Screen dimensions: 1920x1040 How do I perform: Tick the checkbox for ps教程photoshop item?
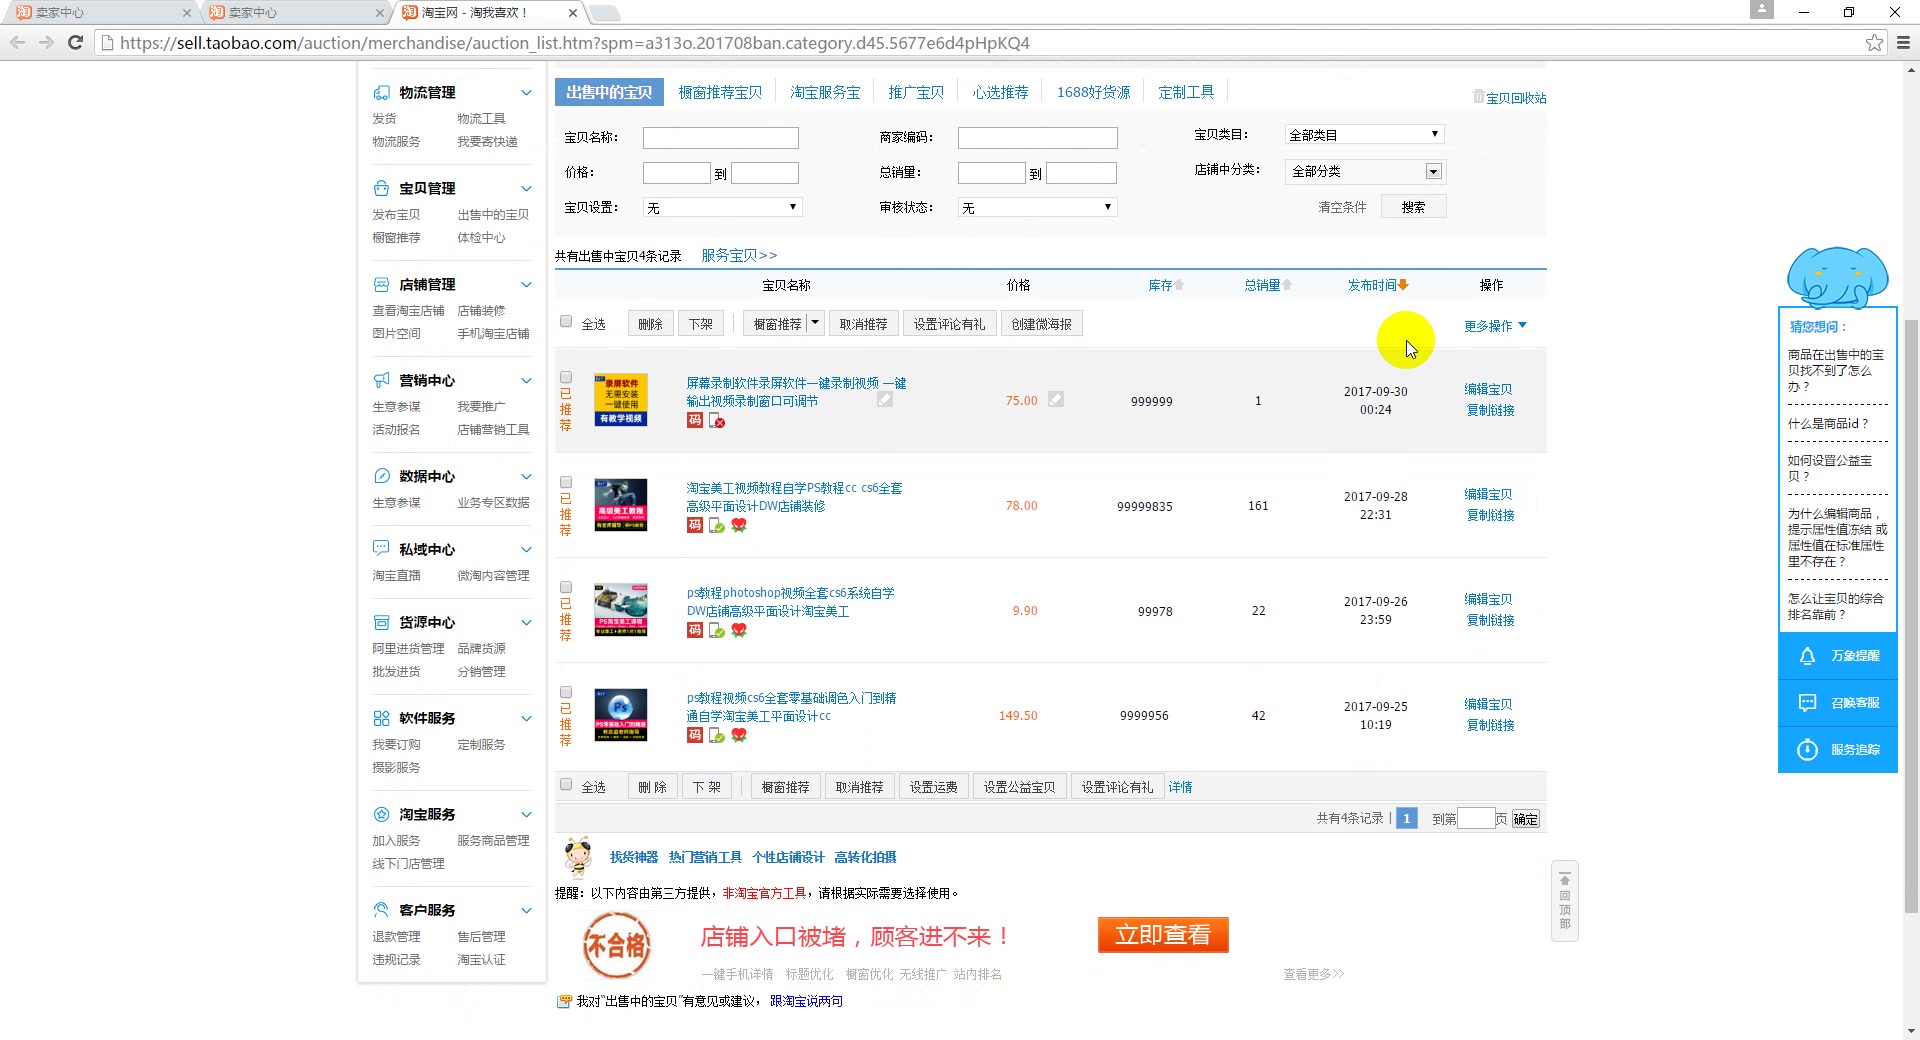(566, 588)
